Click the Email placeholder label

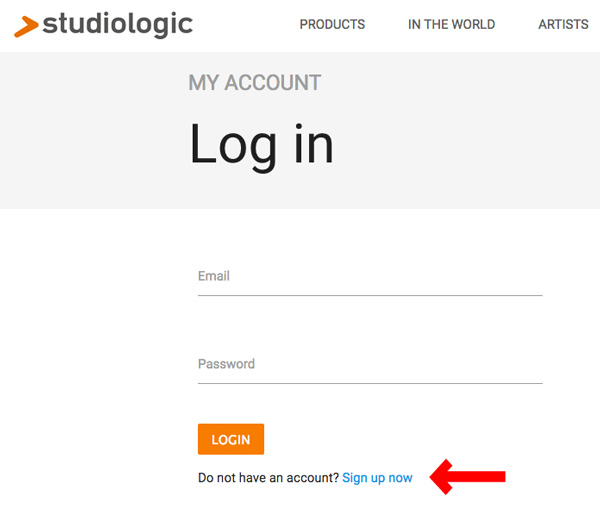pyautogui.click(x=214, y=276)
